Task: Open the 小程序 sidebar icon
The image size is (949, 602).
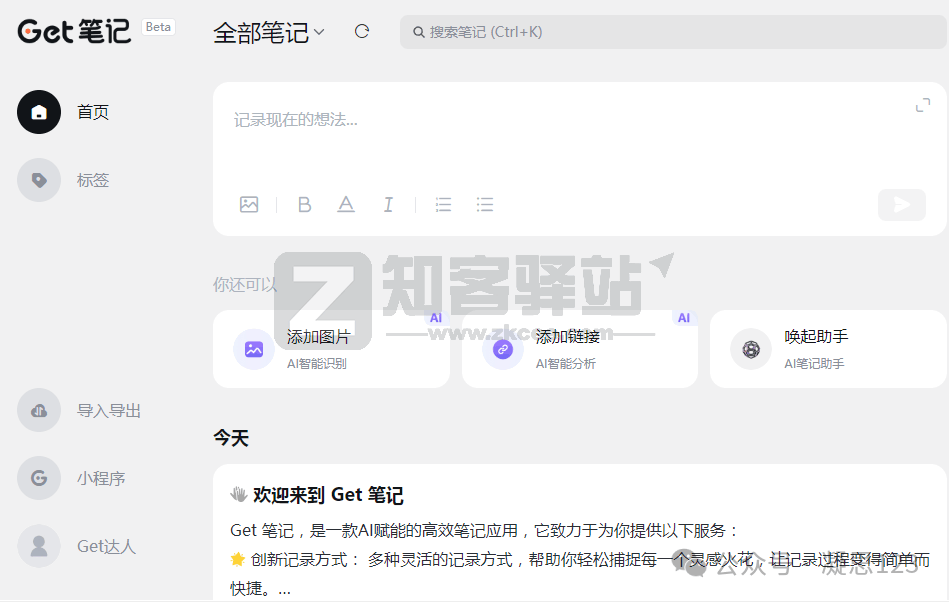Action: [x=38, y=478]
